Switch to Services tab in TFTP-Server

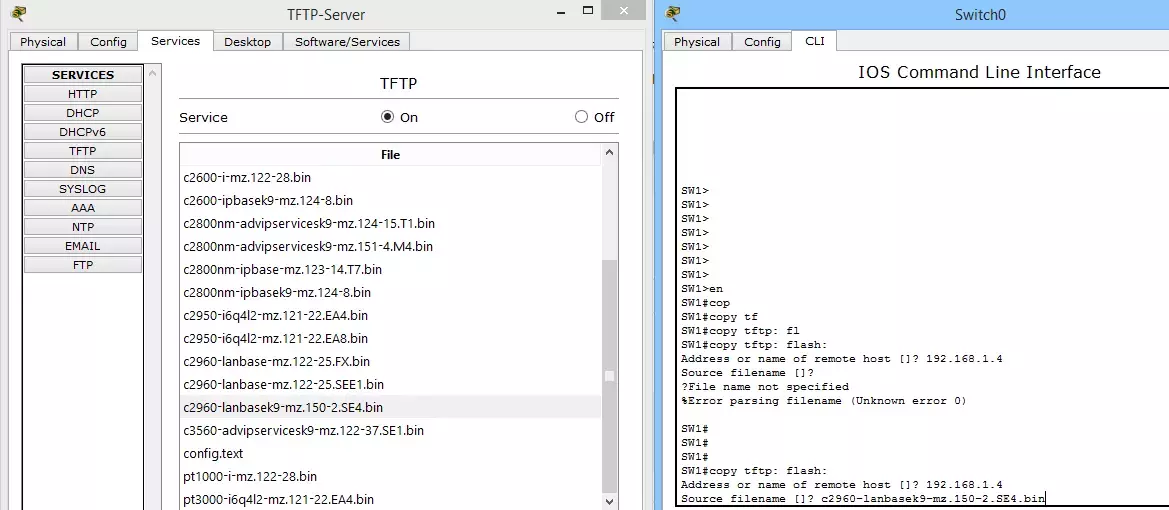coord(175,41)
